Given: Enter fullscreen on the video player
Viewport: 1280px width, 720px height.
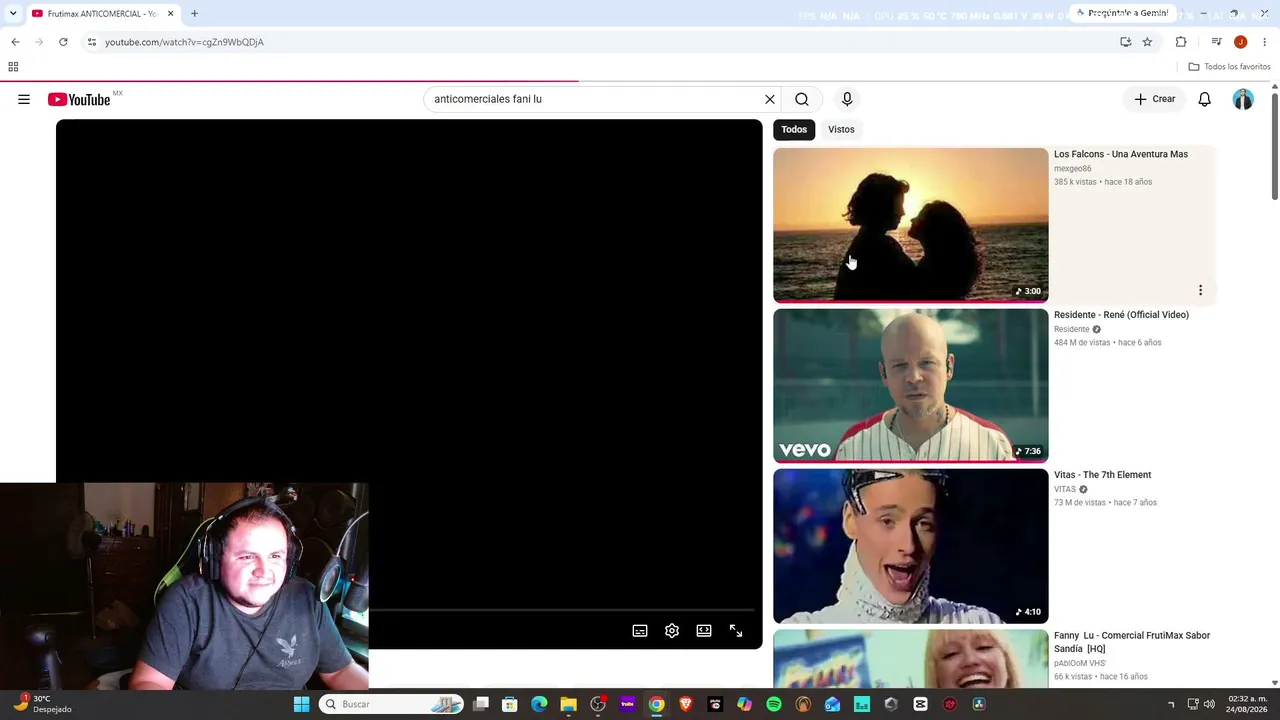Looking at the screenshot, I should (x=736, y=631).
